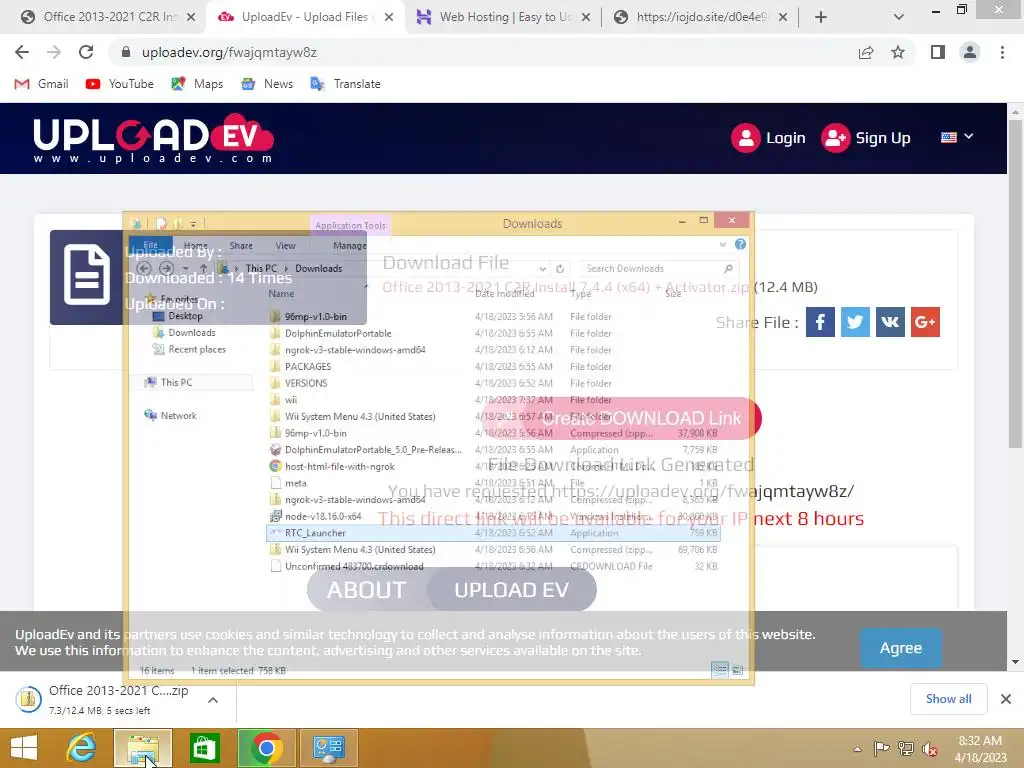Open a new Chrome tab with the plus

(x=821, y=17)
